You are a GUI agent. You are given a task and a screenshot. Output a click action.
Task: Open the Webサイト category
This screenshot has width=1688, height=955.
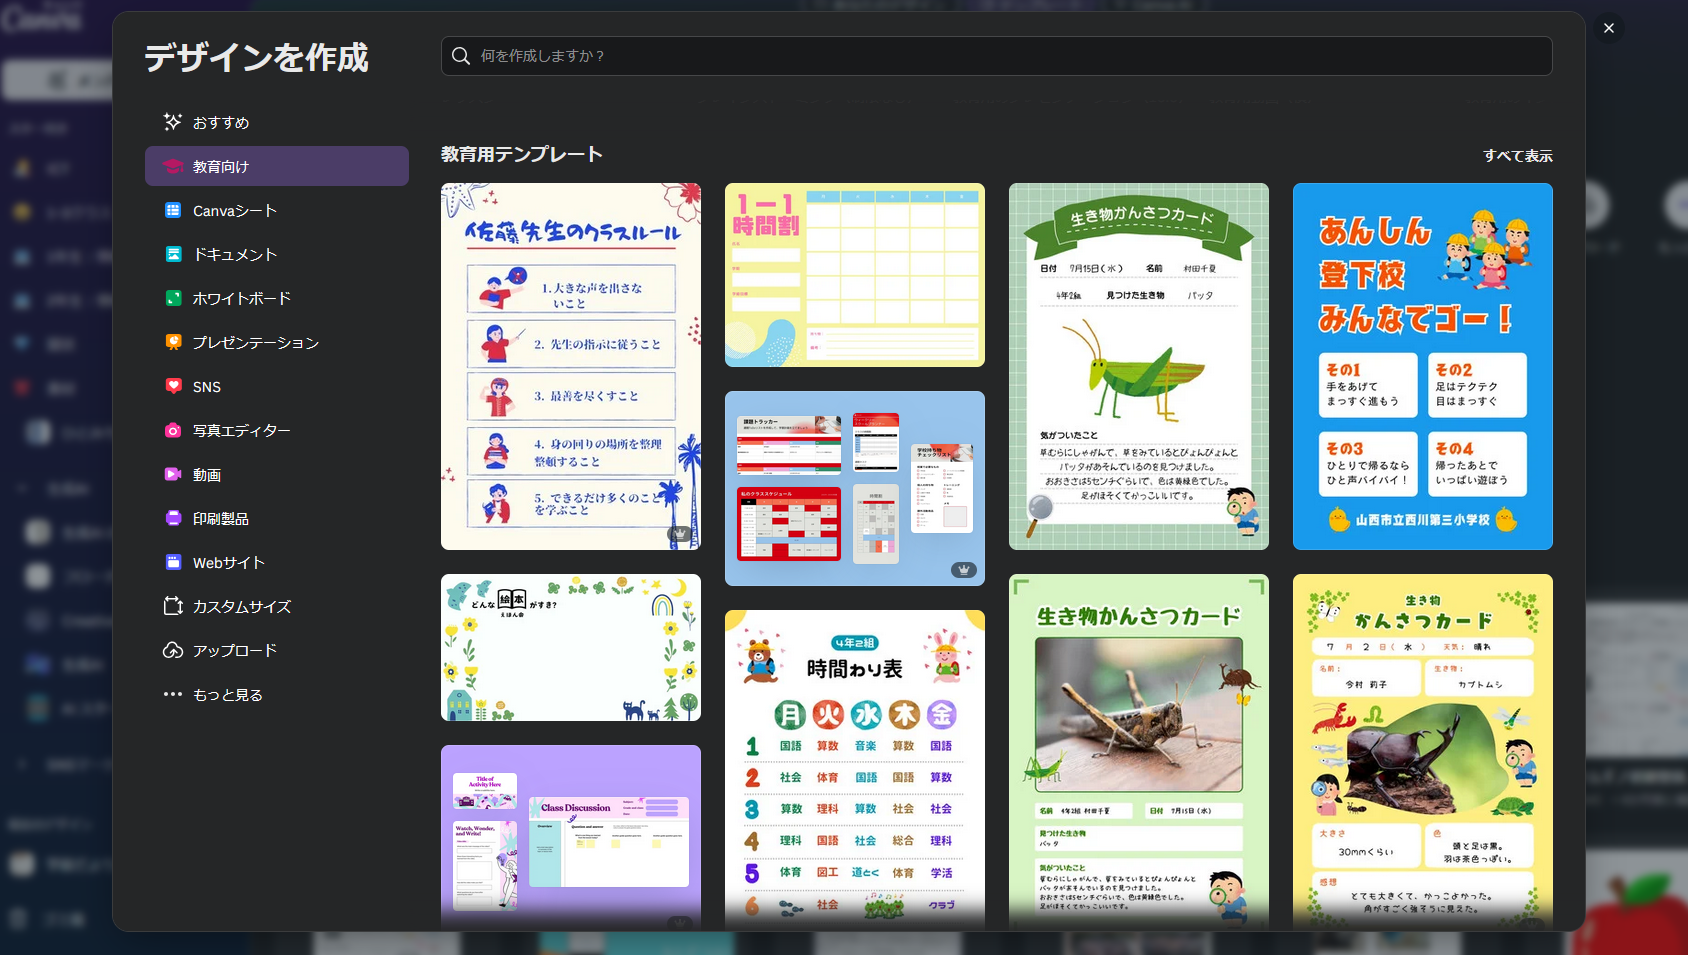[x=277, y=562]
